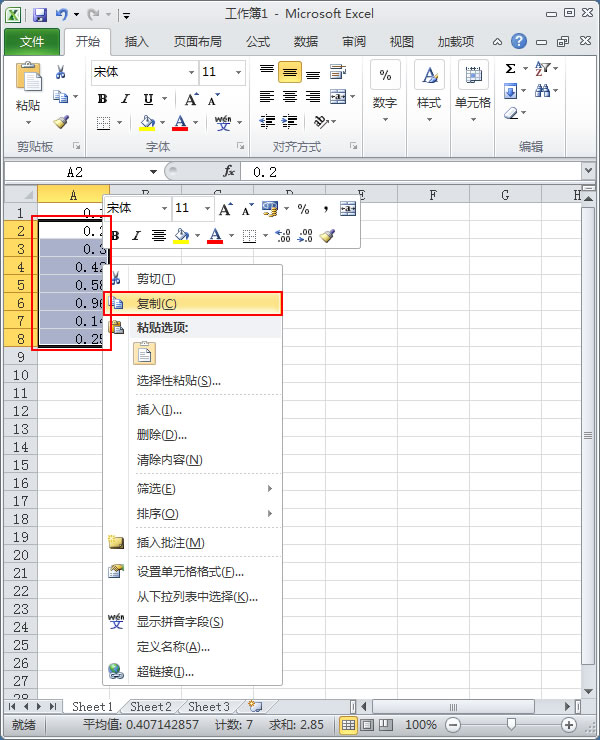Image resolution: width=600 pixels, height=740 pixels.
Task: Click the ribbon Format Painter brush icon
Action: pos(61,122)
